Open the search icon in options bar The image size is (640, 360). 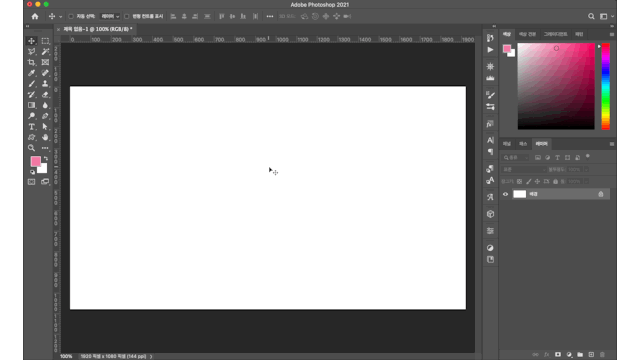[x=591, y=16]
